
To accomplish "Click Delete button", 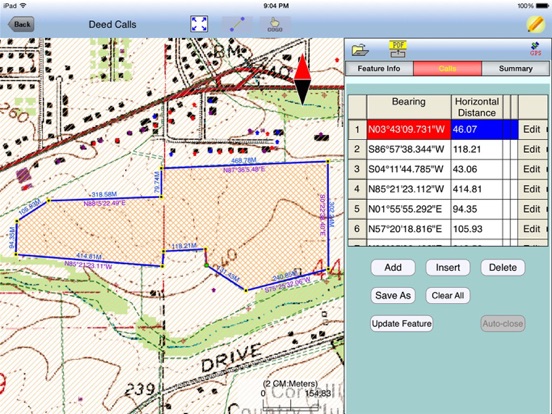I will point(503,268).
